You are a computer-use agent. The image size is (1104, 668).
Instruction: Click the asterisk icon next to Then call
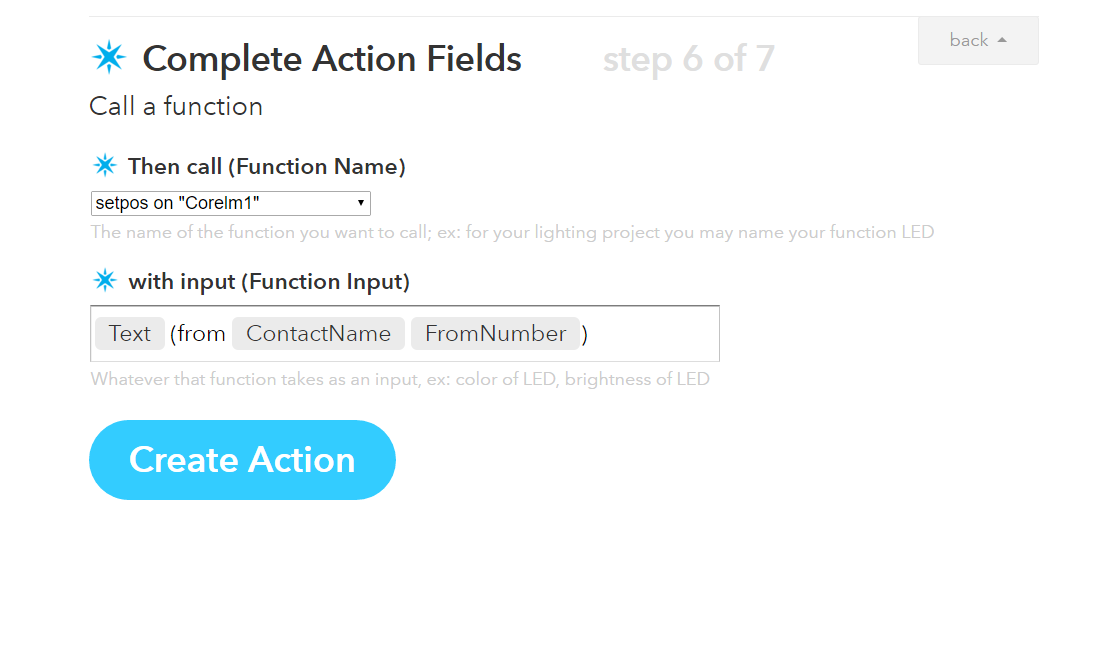coord(105,165)
